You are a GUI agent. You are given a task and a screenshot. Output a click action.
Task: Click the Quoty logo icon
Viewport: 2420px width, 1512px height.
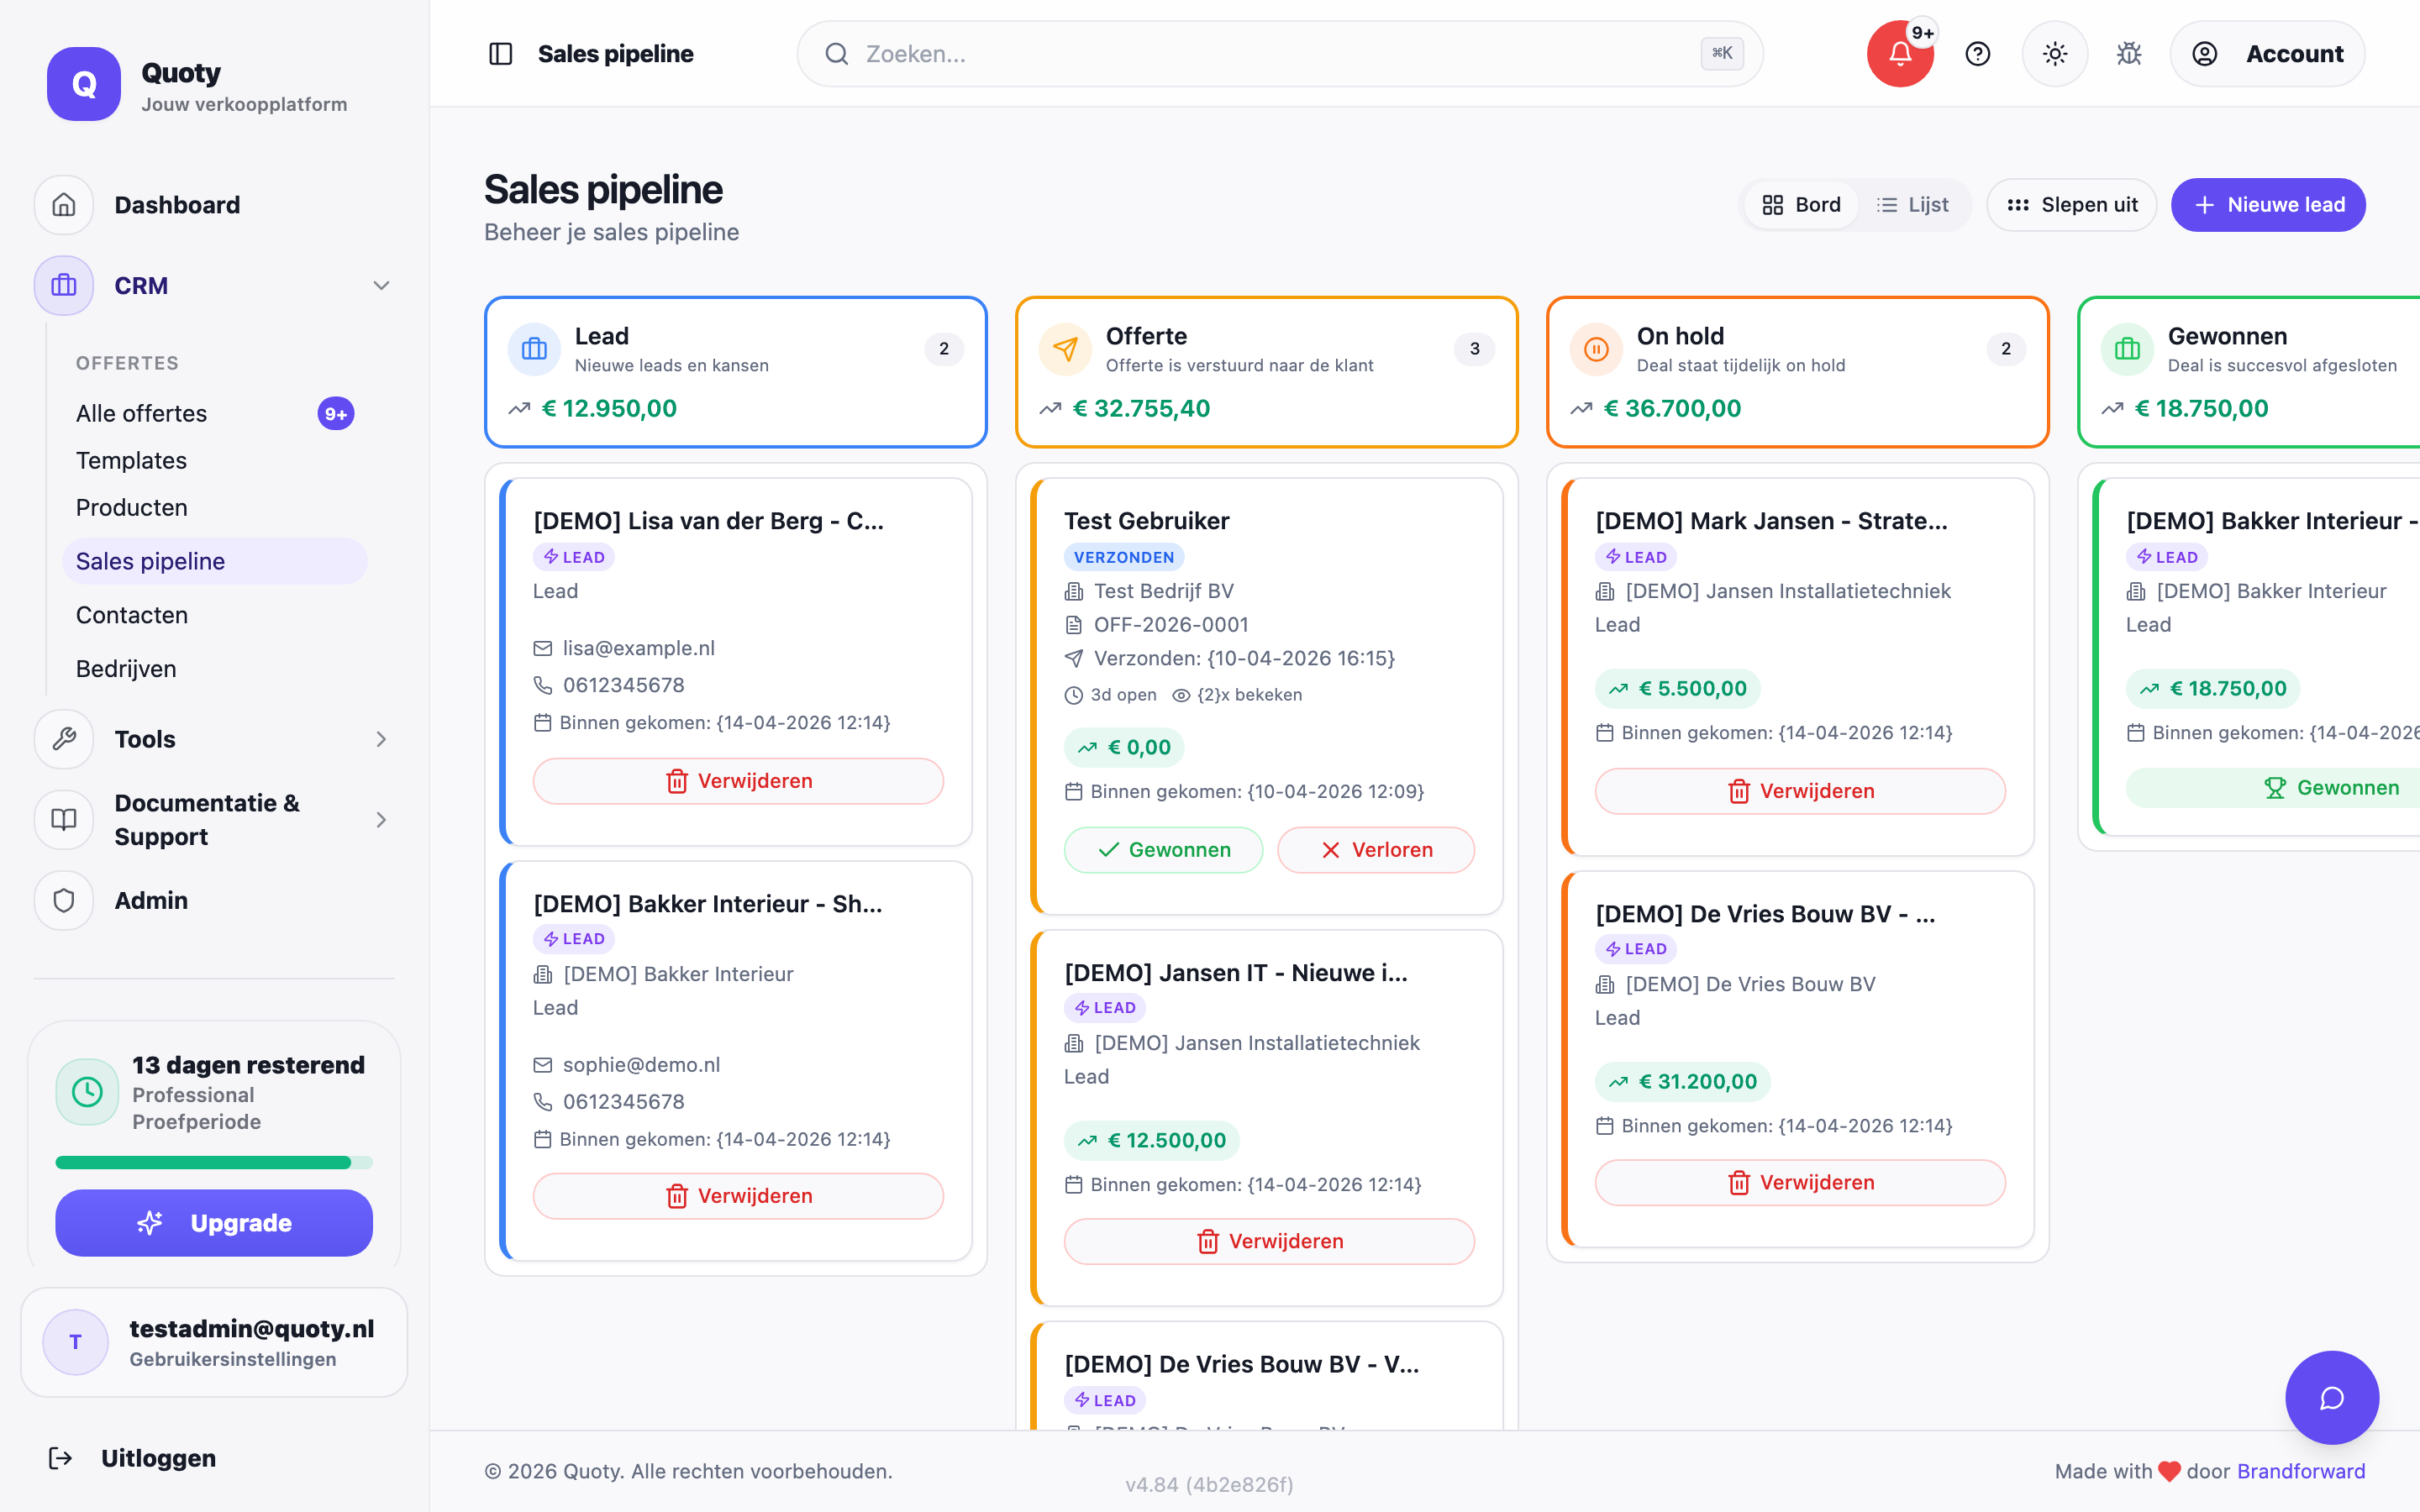click(83, 84)
